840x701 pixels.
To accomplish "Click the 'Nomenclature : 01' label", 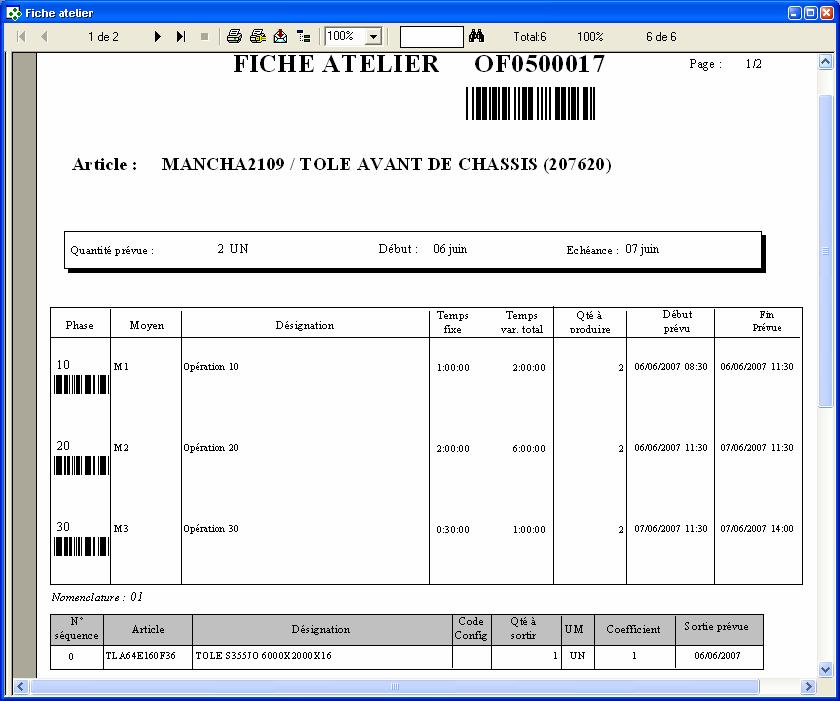I will 97,597.
